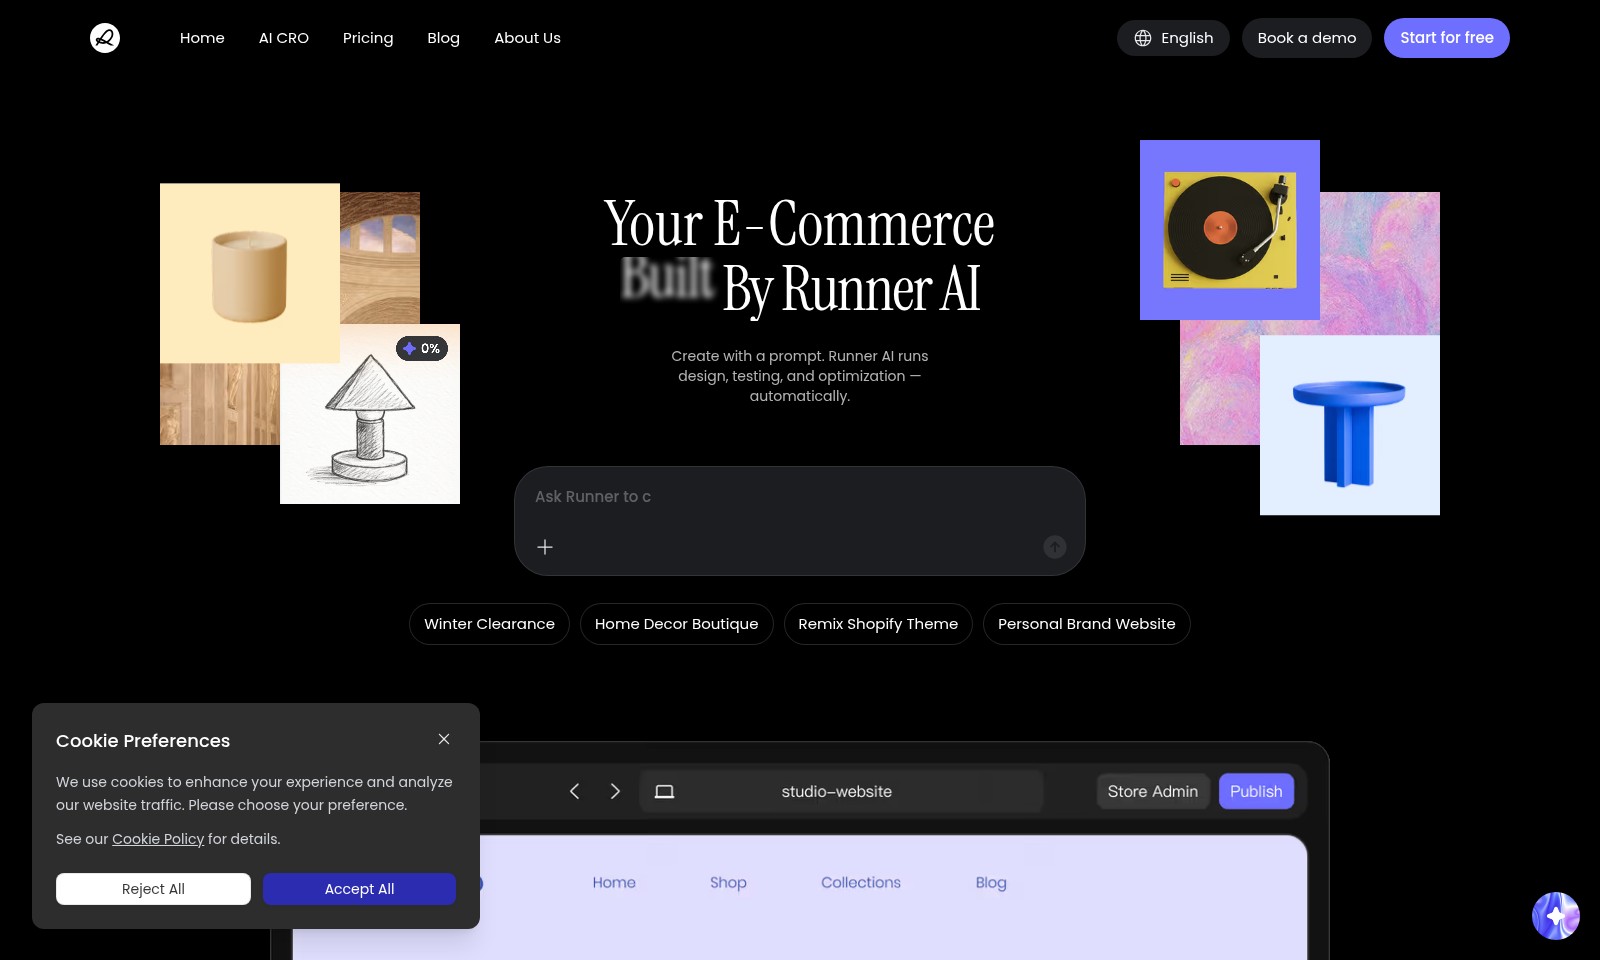Screen dimensions: 1600x960
Task: Click the Cookie Preferences heading
Action: pyautogui.click(x=143, y=741)
